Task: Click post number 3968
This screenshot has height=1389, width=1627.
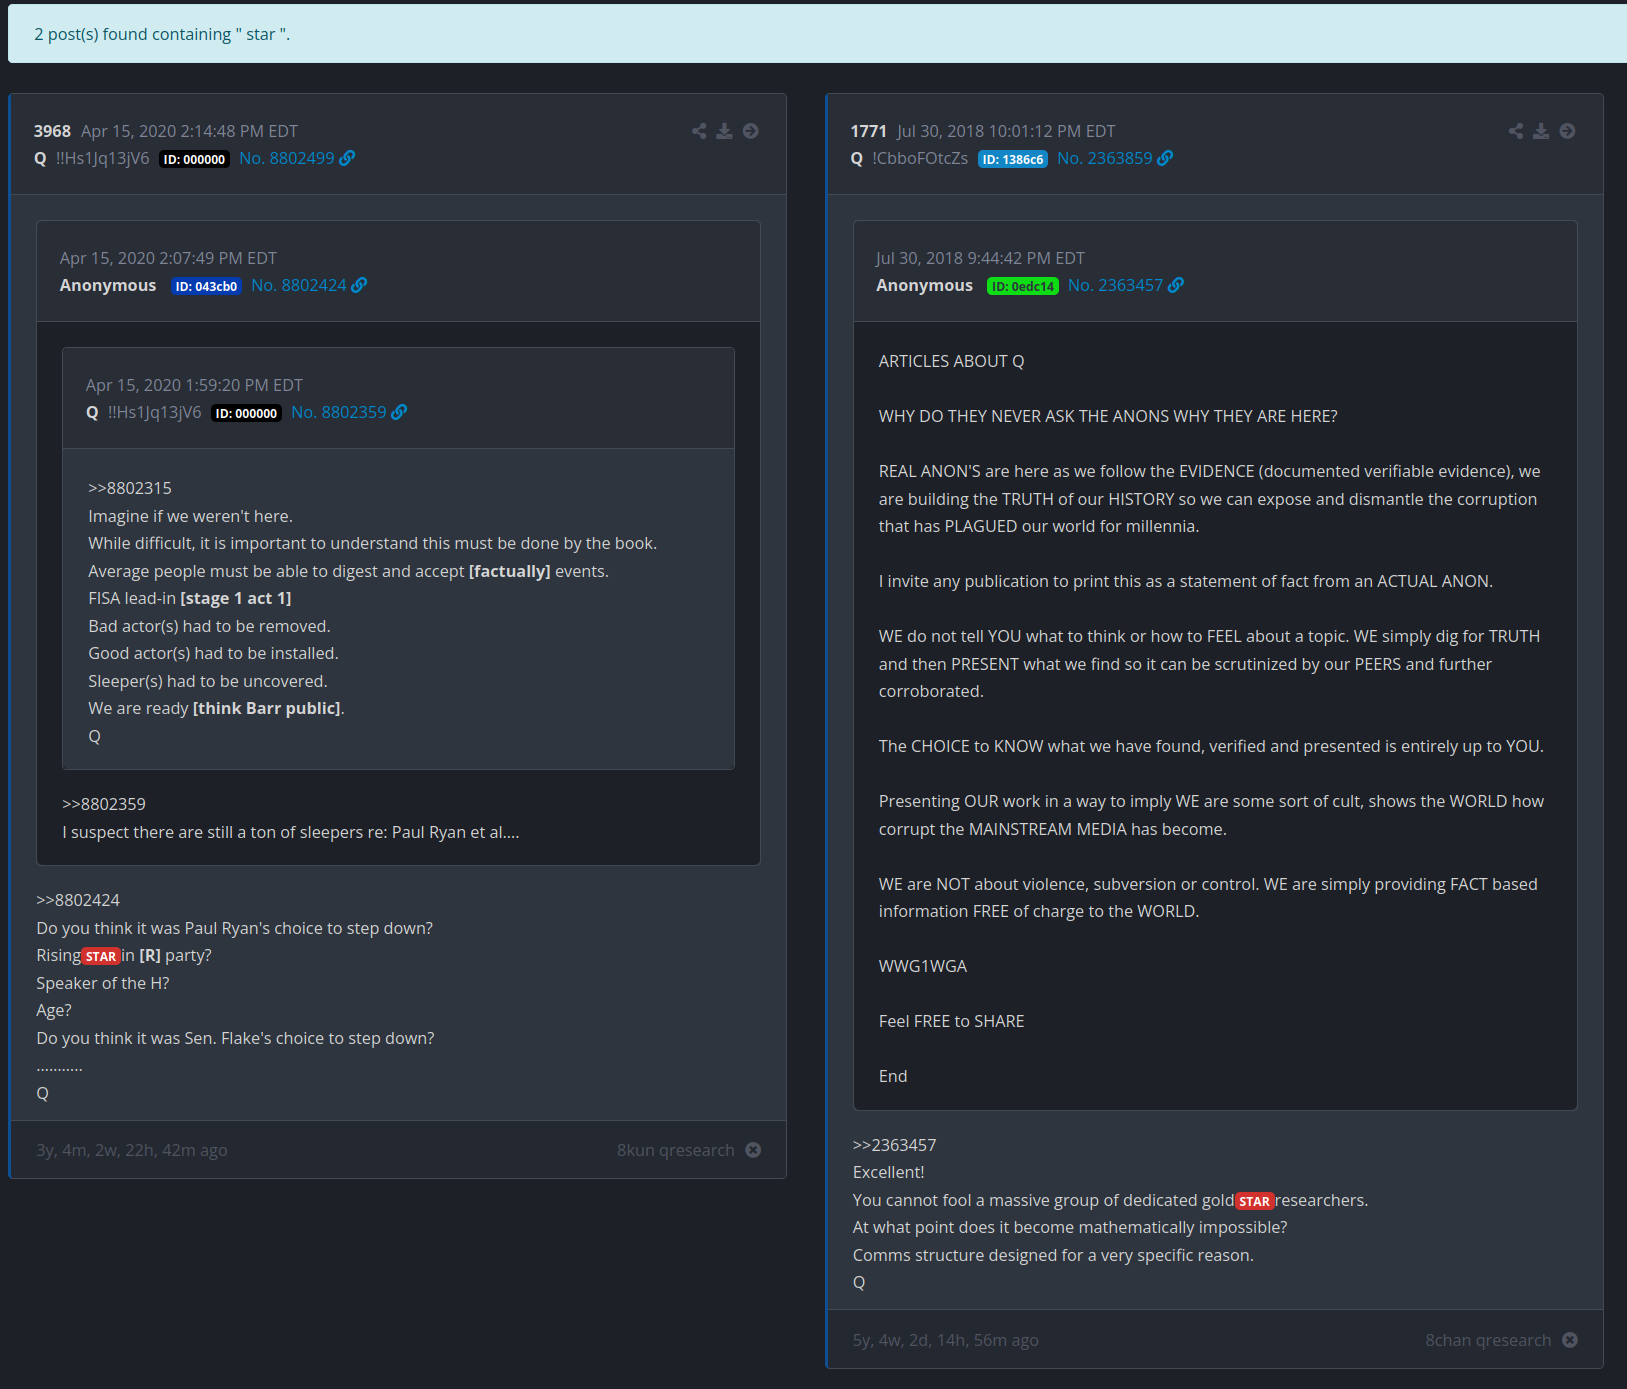Action: [52, 131]
